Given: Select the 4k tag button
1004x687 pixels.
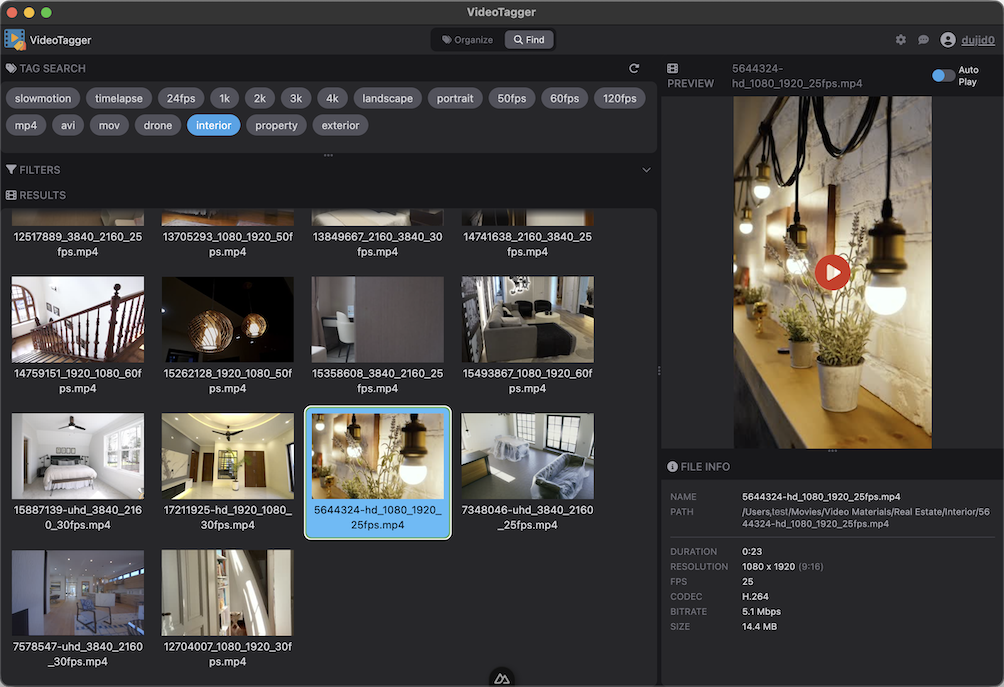Looking at the screenshot, I should [x=332, y=98].
